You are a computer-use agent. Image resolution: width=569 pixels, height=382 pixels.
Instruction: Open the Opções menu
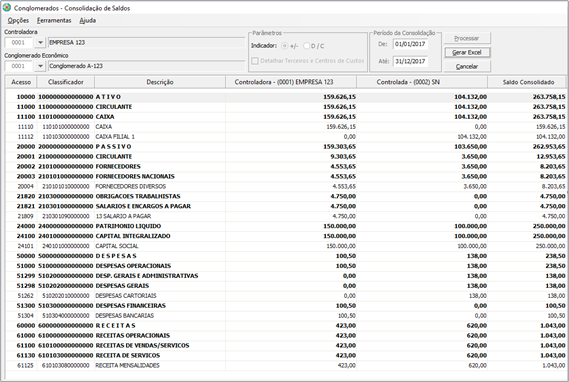point(18,20)
